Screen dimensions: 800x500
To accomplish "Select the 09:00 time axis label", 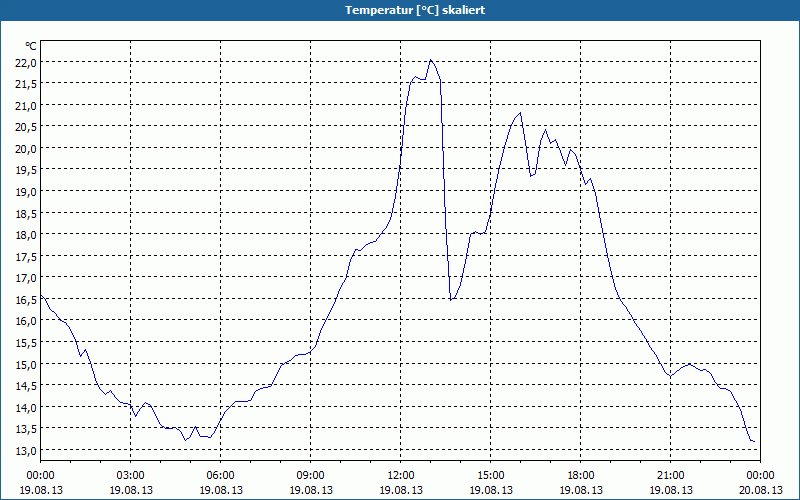I will pyautogui.click(x=311, y=476).
